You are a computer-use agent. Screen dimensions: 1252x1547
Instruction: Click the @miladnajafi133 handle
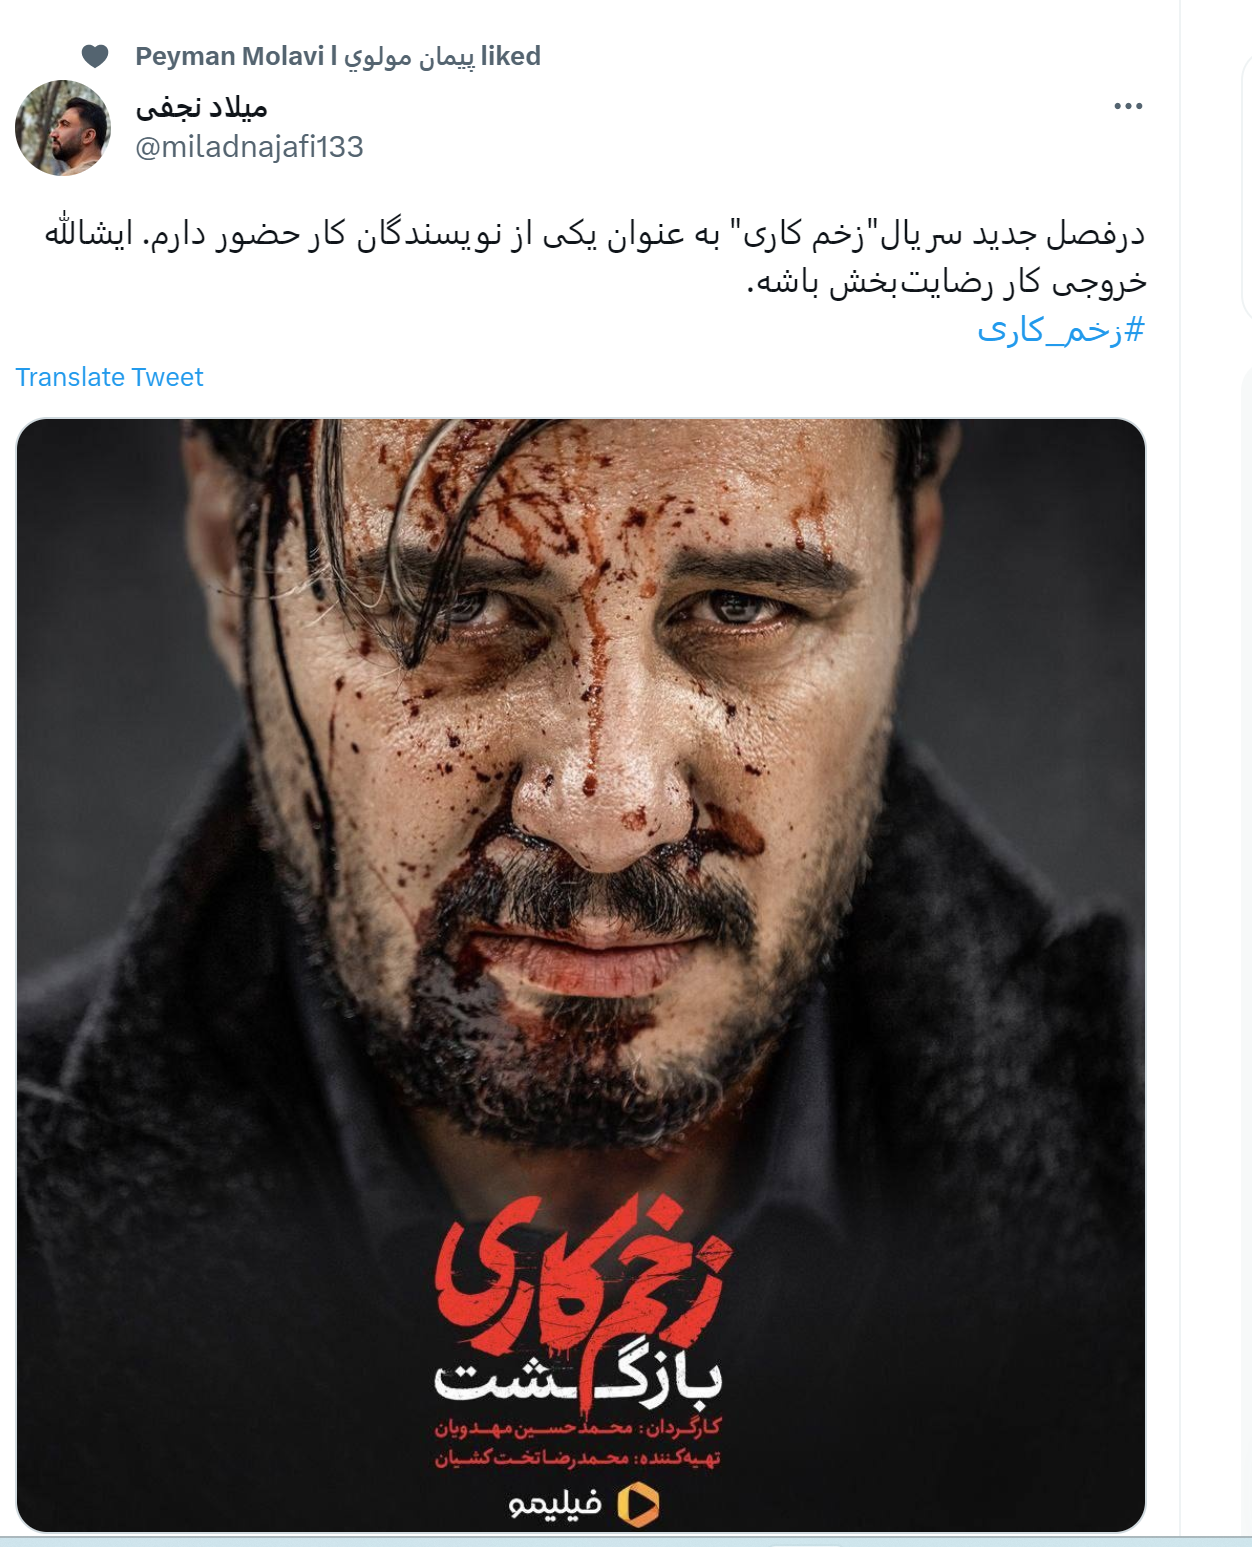(249, 147)
